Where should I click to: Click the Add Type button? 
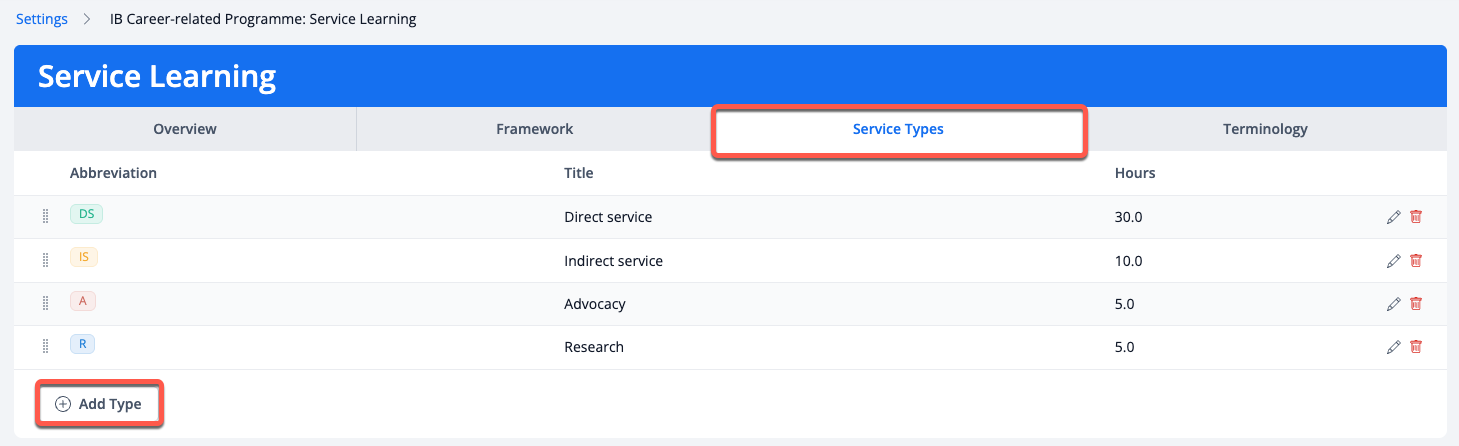coord(99,404)
